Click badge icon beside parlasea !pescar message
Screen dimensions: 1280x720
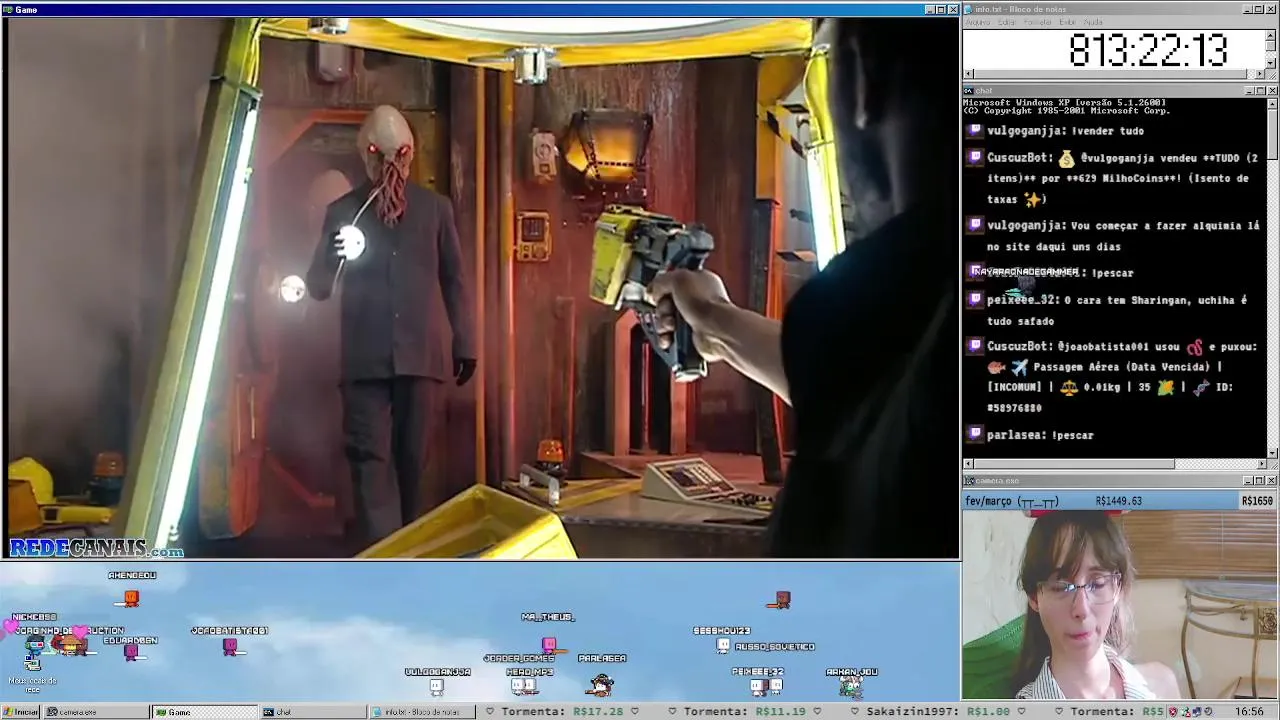976,434
